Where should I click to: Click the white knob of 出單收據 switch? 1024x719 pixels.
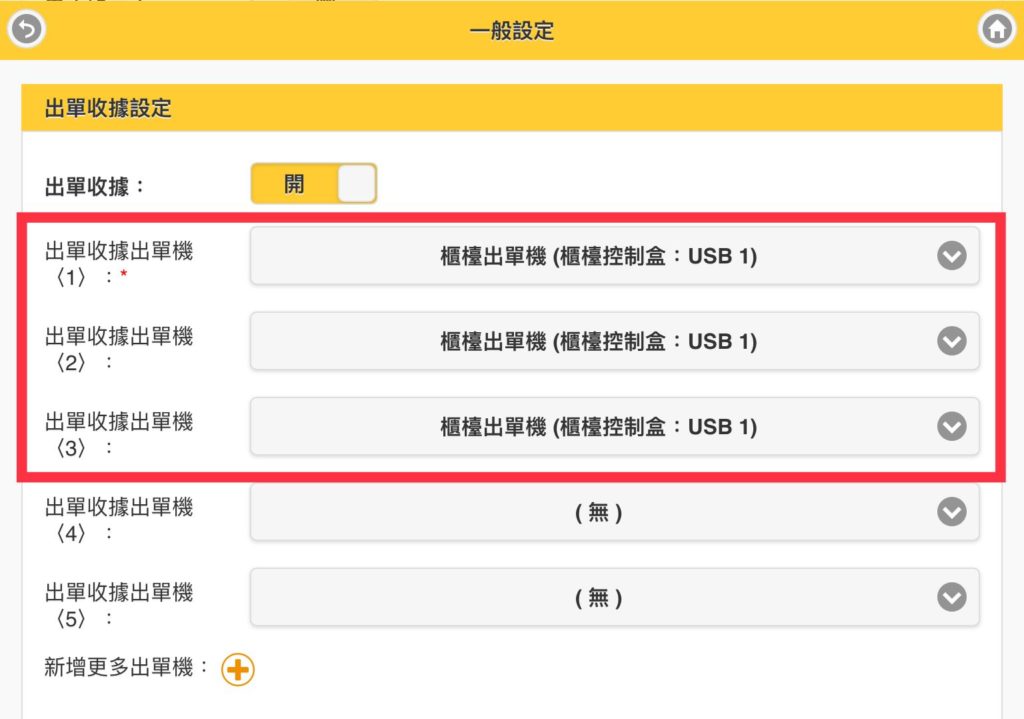tap(357, 184)
